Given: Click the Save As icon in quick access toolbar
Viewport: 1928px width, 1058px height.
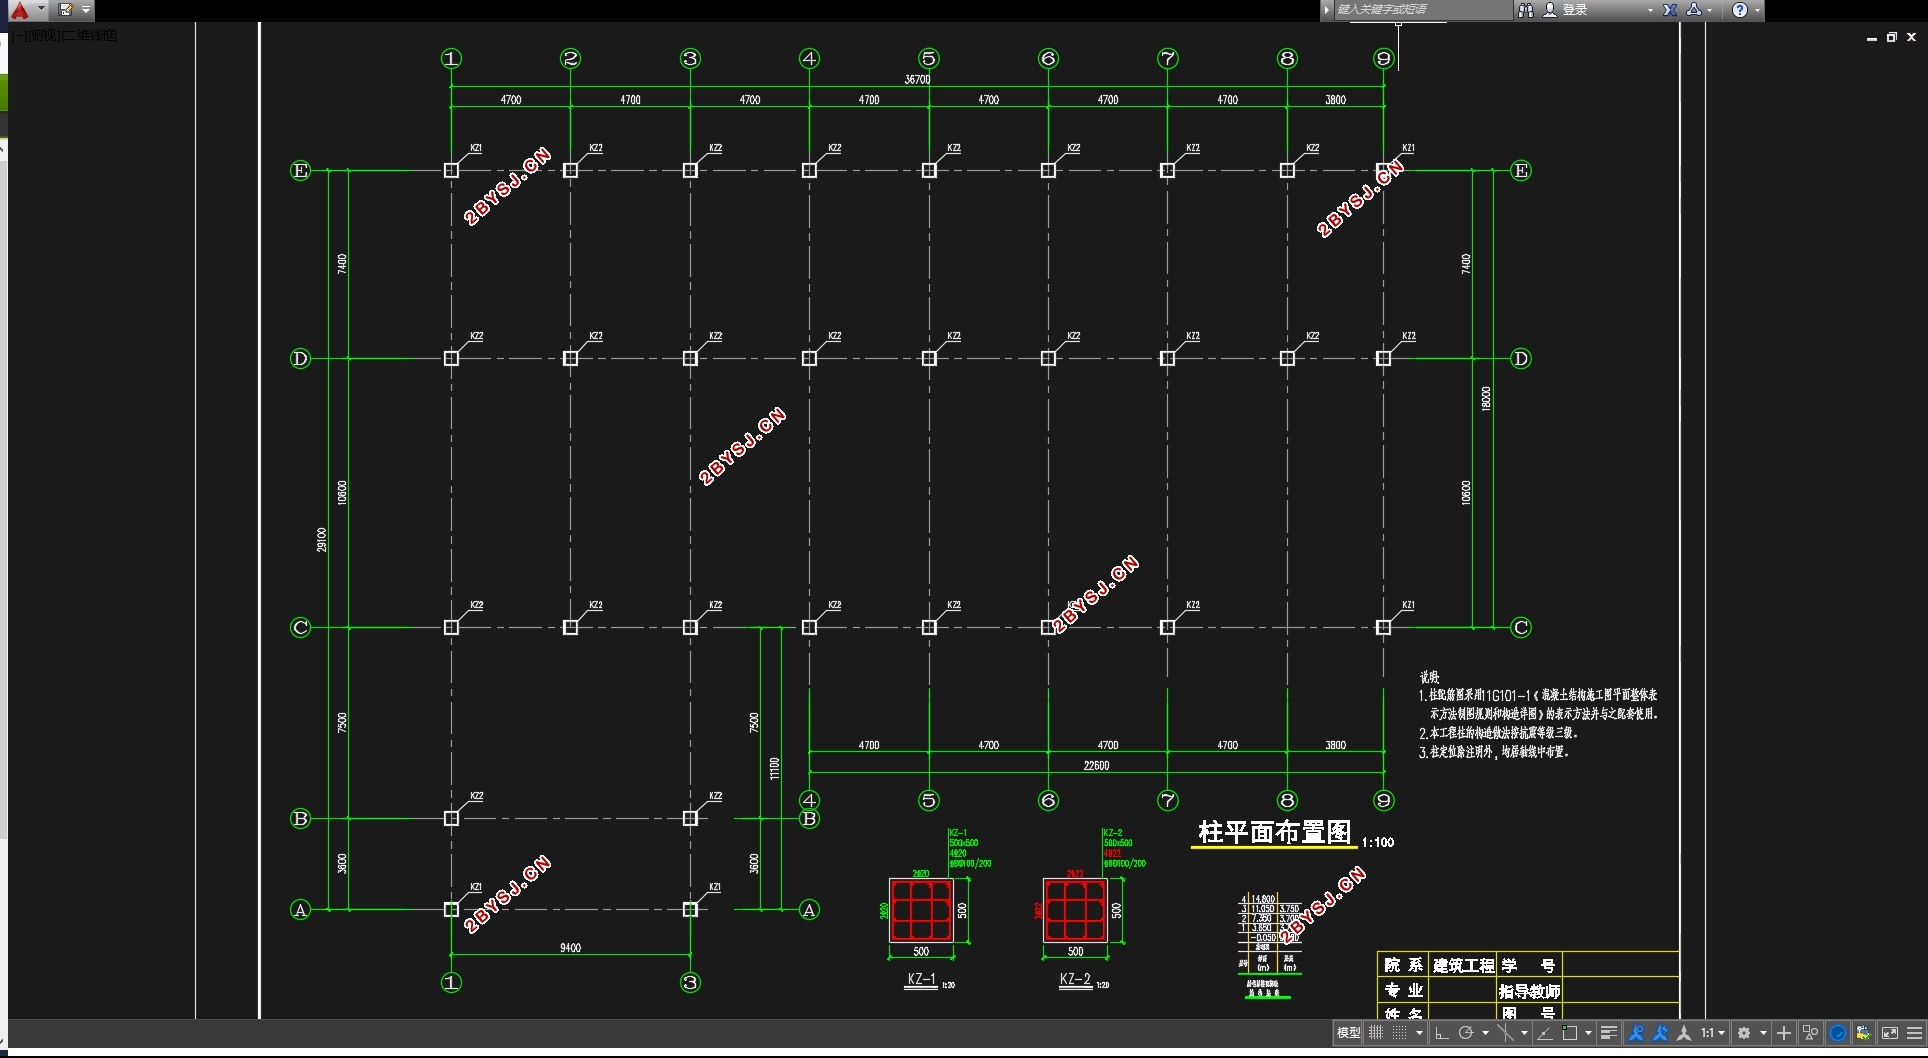Looking at the screenshot, I should click(x=66, y=10).
